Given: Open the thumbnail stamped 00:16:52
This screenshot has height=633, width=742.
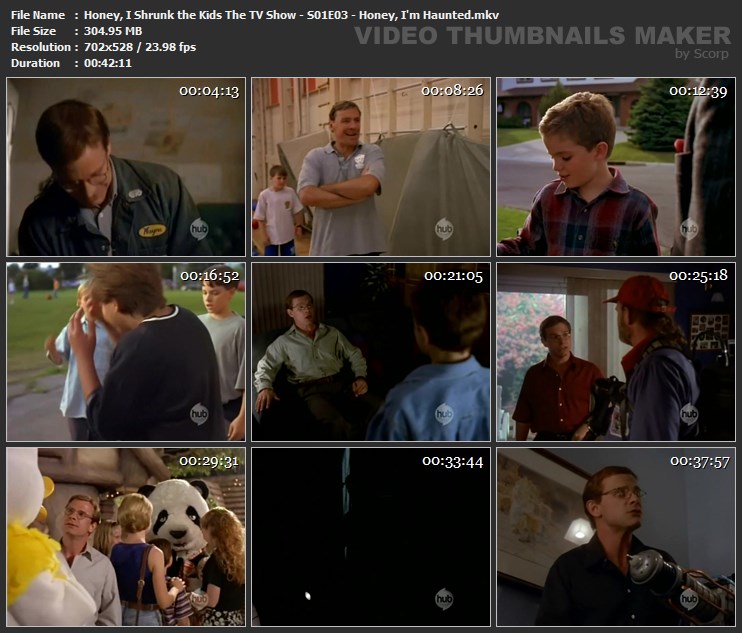Looking at the screenshot, I should click(x=126, y=352).
